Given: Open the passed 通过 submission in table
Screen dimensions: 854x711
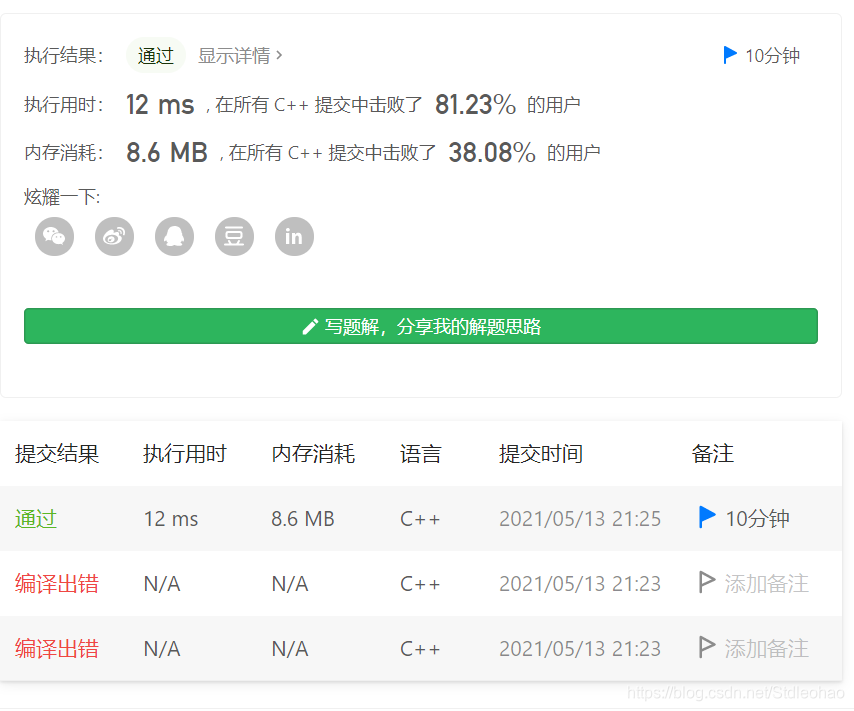Looking at the screenshot, I should pos(36,518).
